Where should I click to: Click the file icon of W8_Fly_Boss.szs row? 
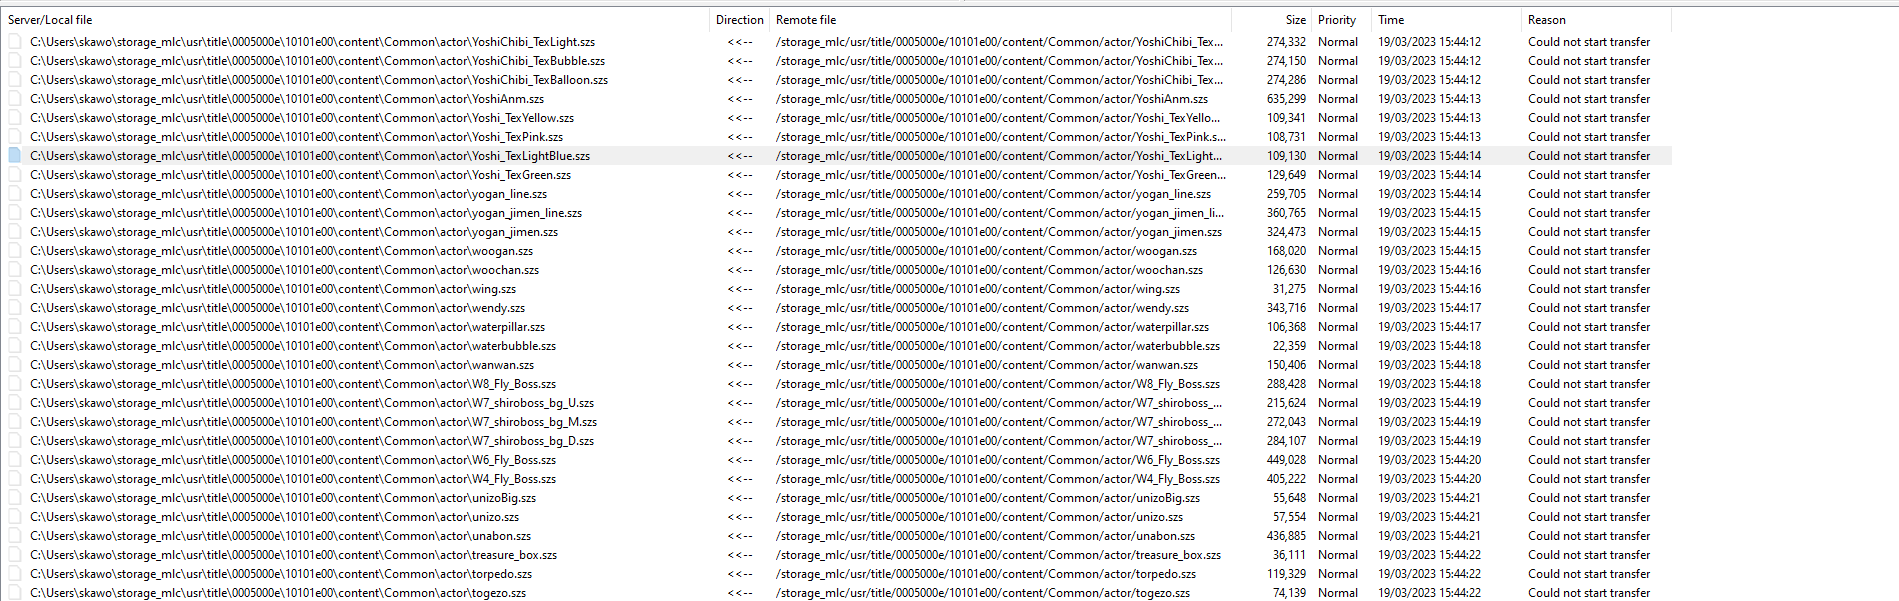[x=15, y=384]
